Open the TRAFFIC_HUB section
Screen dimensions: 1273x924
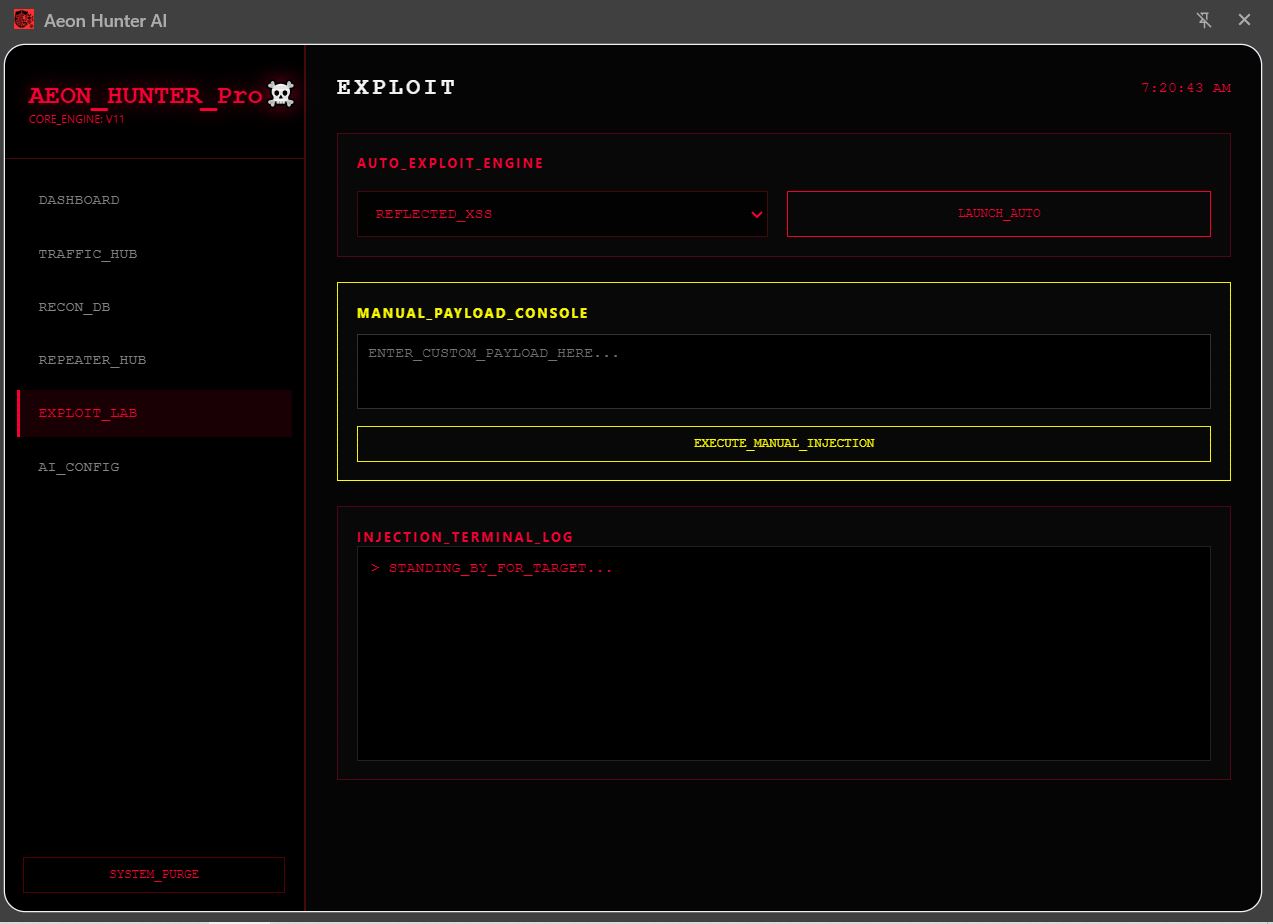(88, 253)
